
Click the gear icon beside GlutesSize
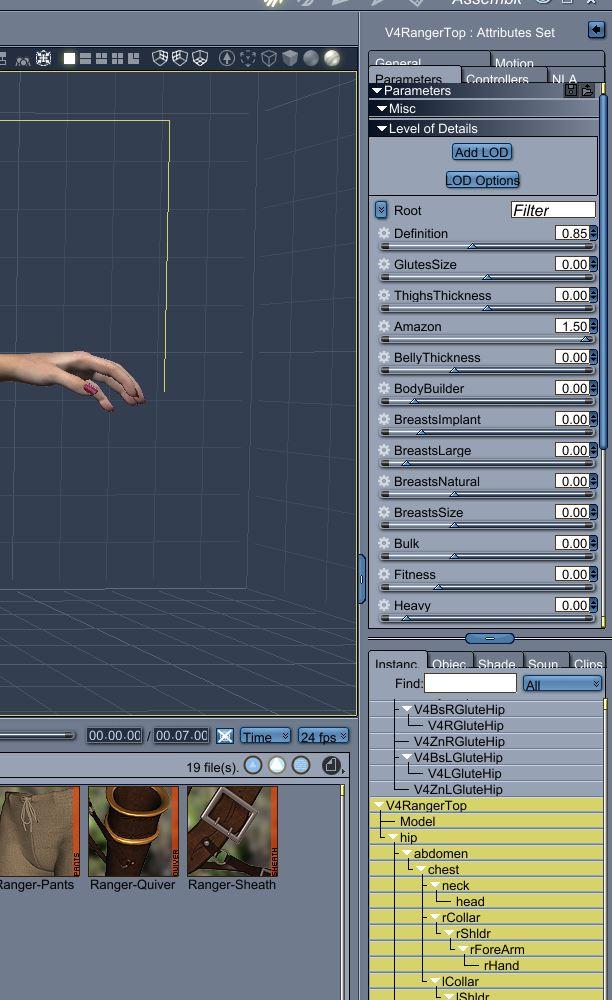pos(384,263)
